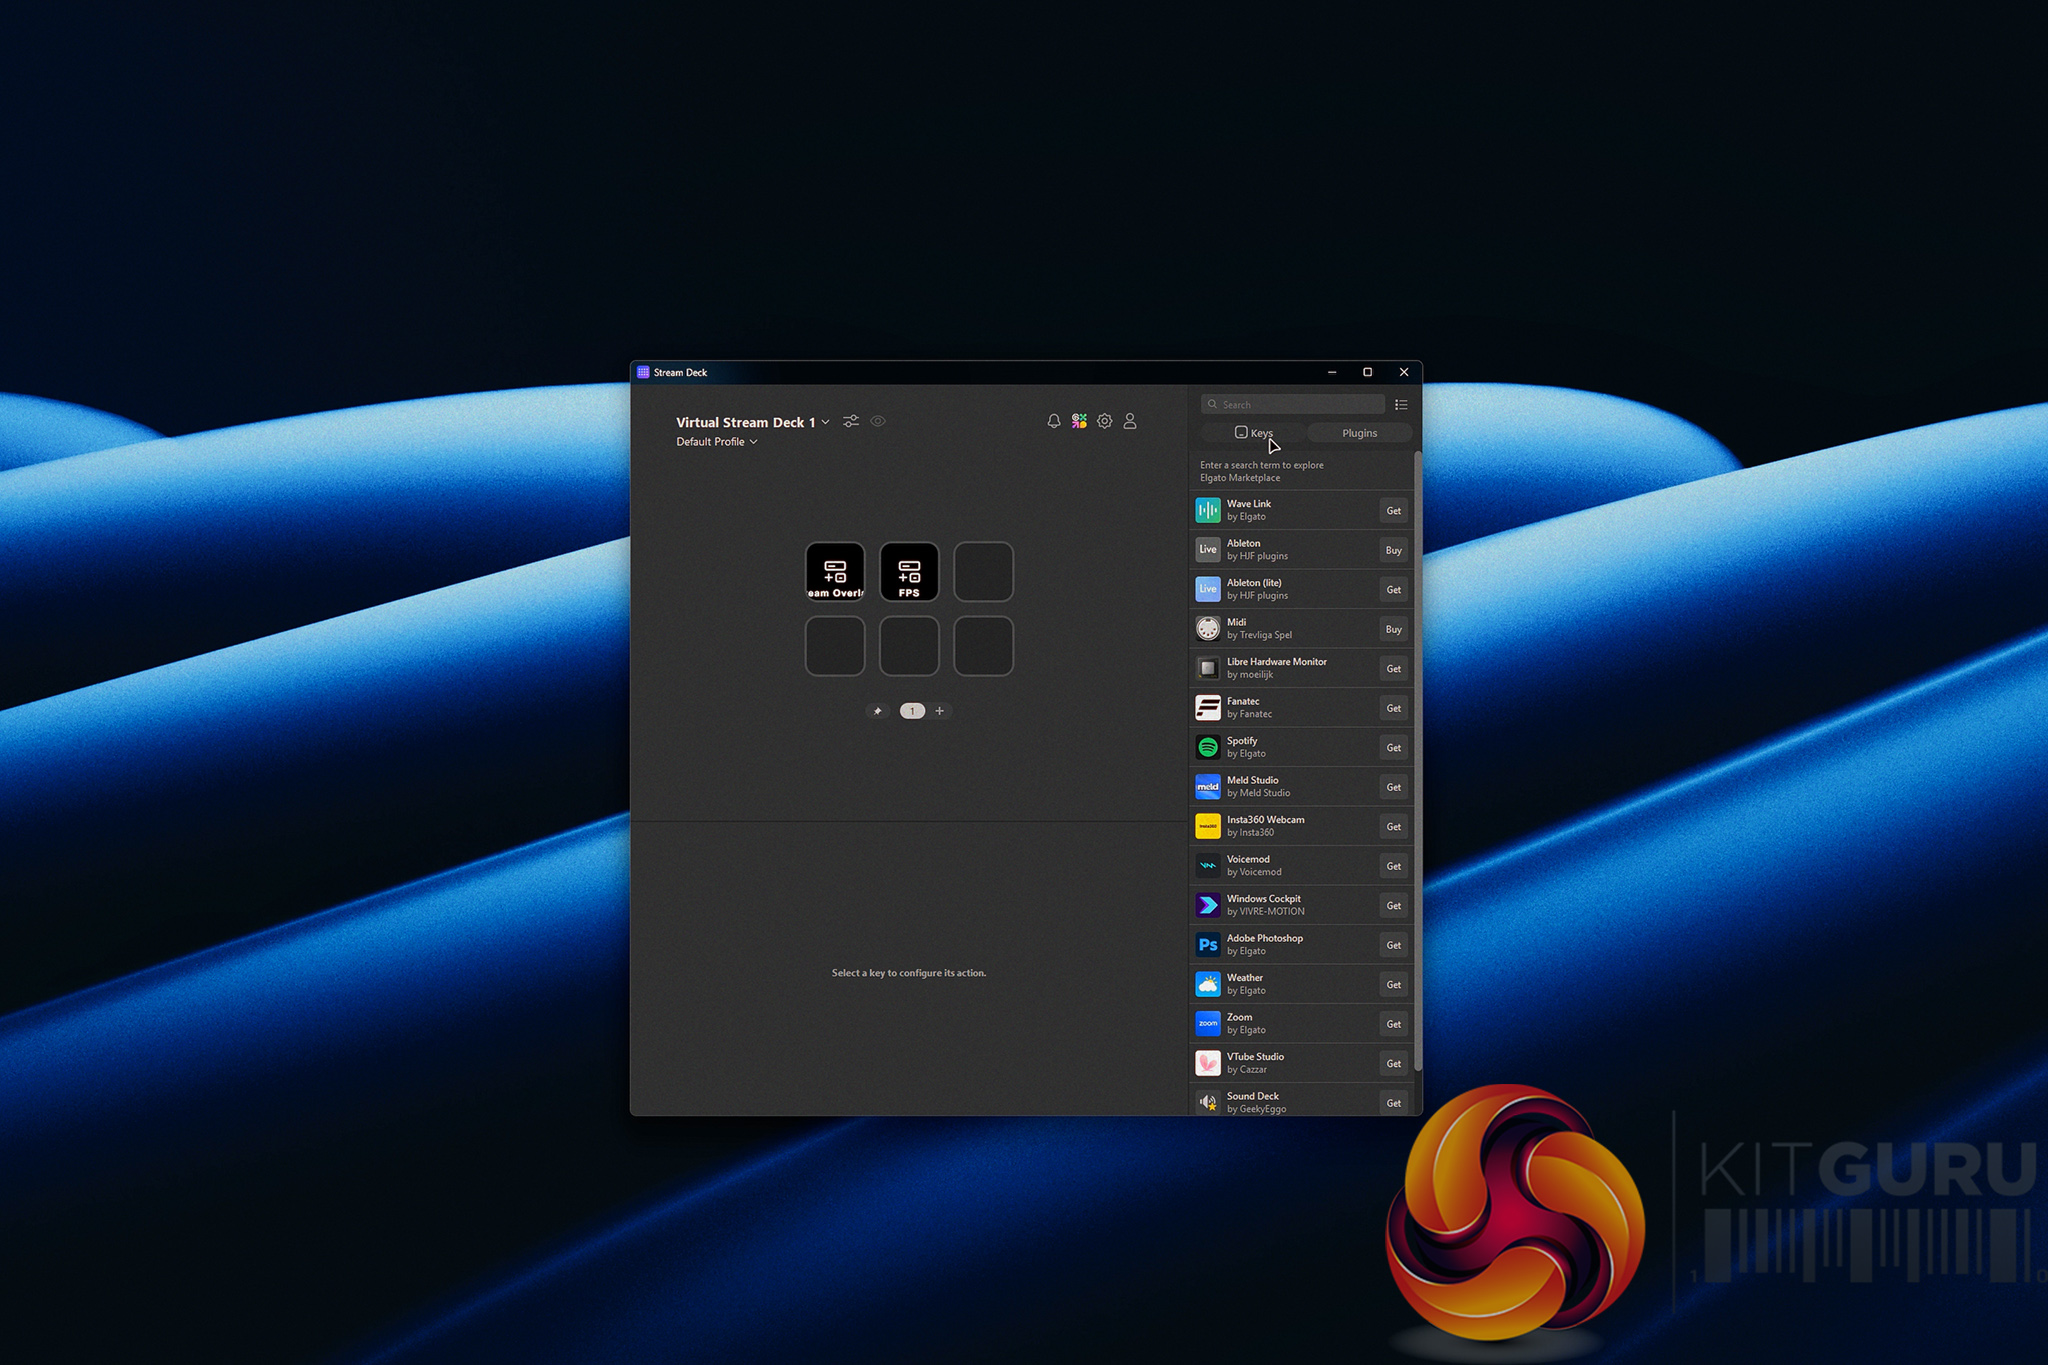Click the 'by Trevliga Spel' author text
The height and width of the screenshot is (1365, 2048).
(x=1260, y=635)
